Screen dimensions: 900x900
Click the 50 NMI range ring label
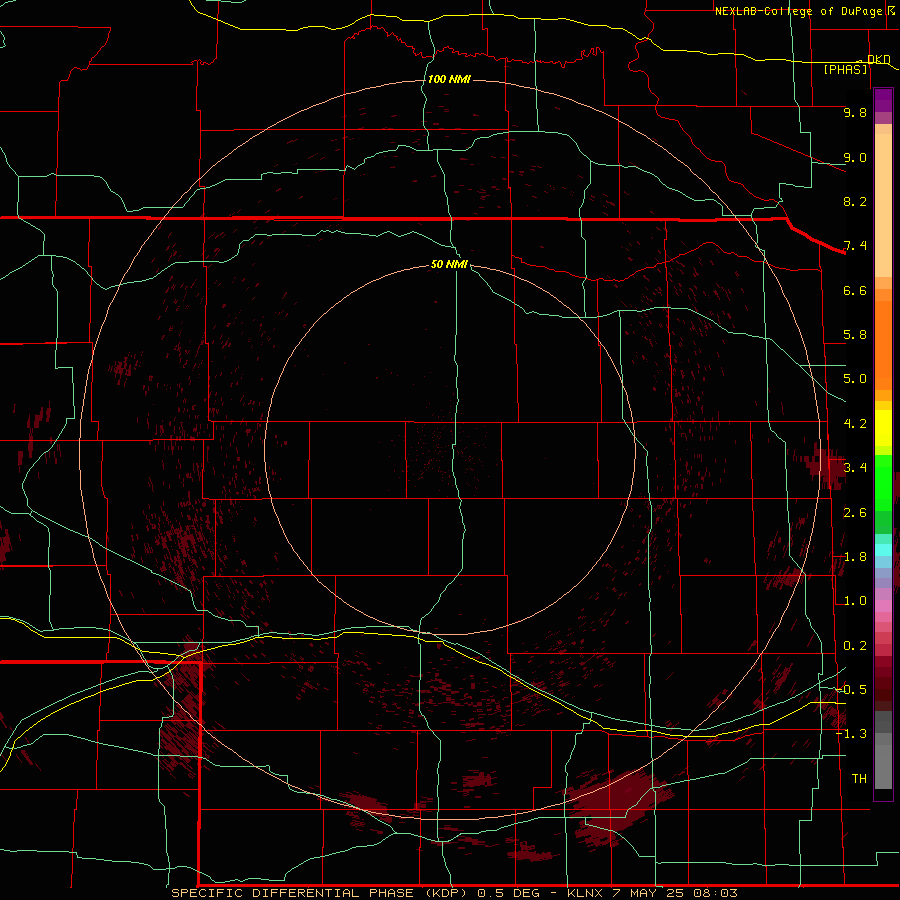pyautogui.click(x=449, y=264)
